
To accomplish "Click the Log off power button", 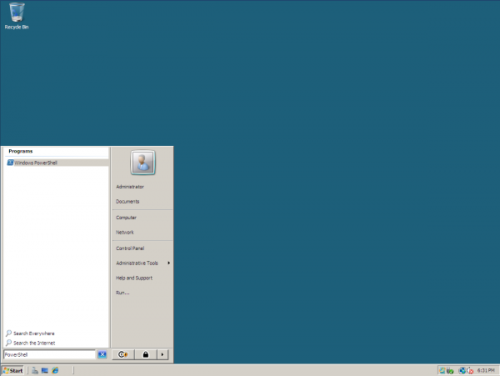I will click(123, 354).
